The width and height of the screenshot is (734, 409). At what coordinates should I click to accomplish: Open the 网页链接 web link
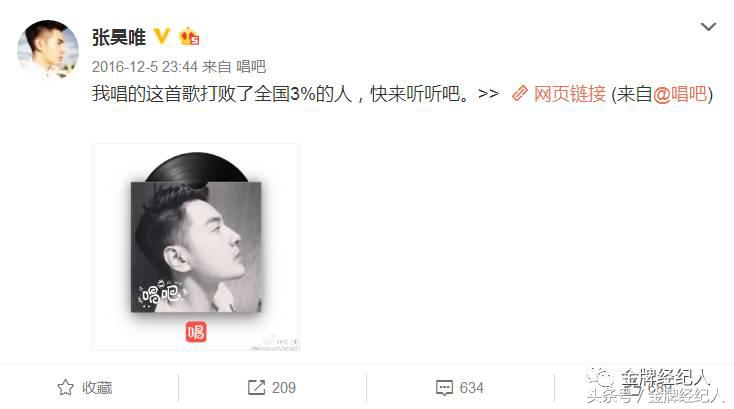click(x=570, y=94)
